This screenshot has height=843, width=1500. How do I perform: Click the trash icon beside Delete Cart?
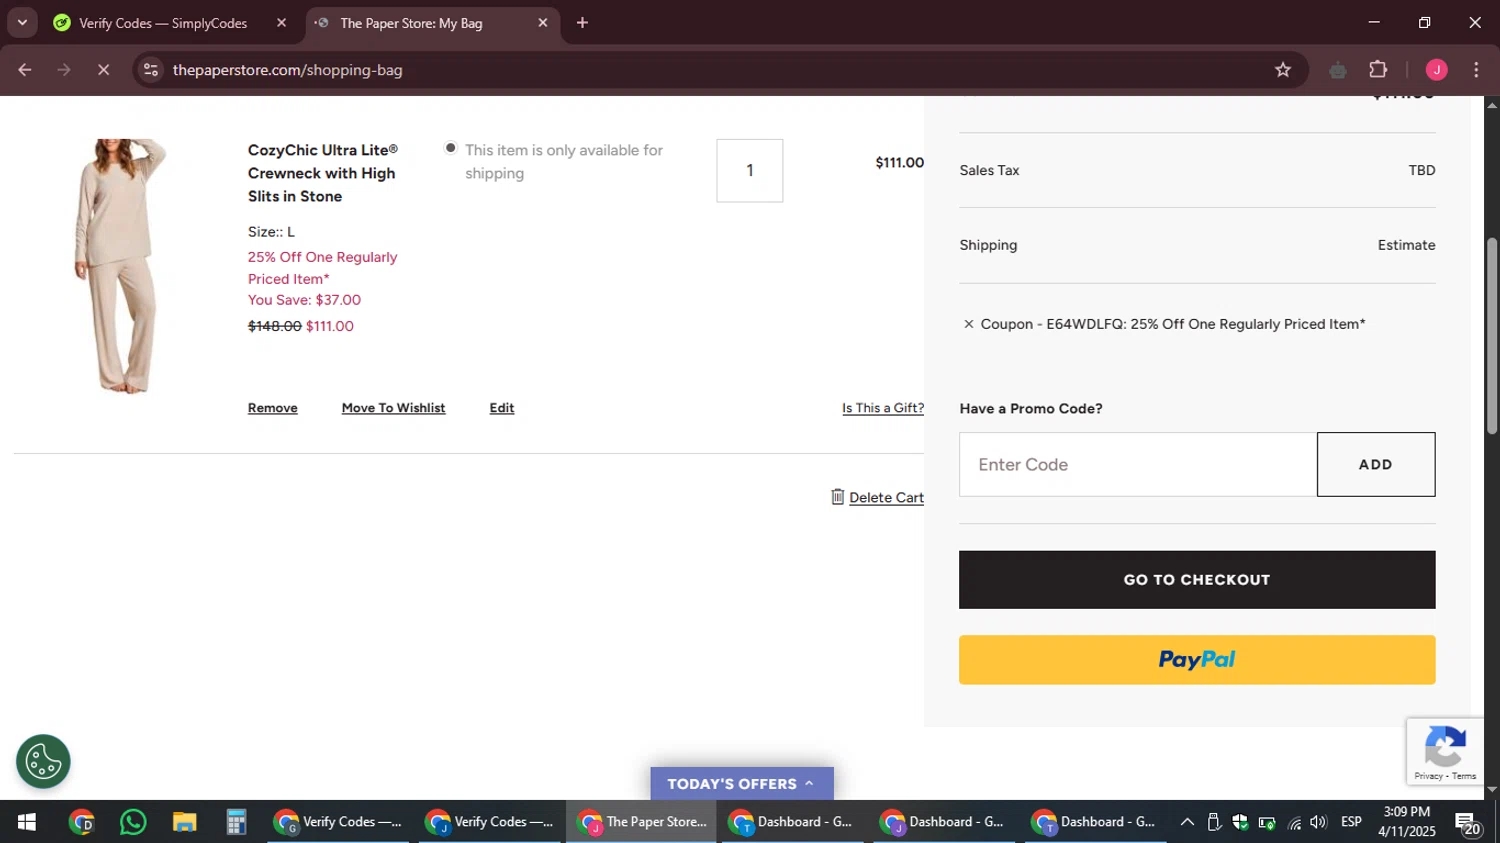point(838,497)
